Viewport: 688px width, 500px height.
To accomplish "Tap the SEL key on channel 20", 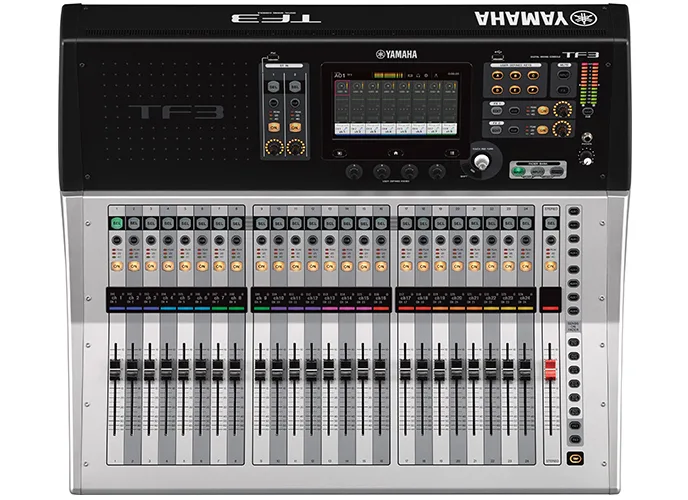I will click(x=457, y=224).
